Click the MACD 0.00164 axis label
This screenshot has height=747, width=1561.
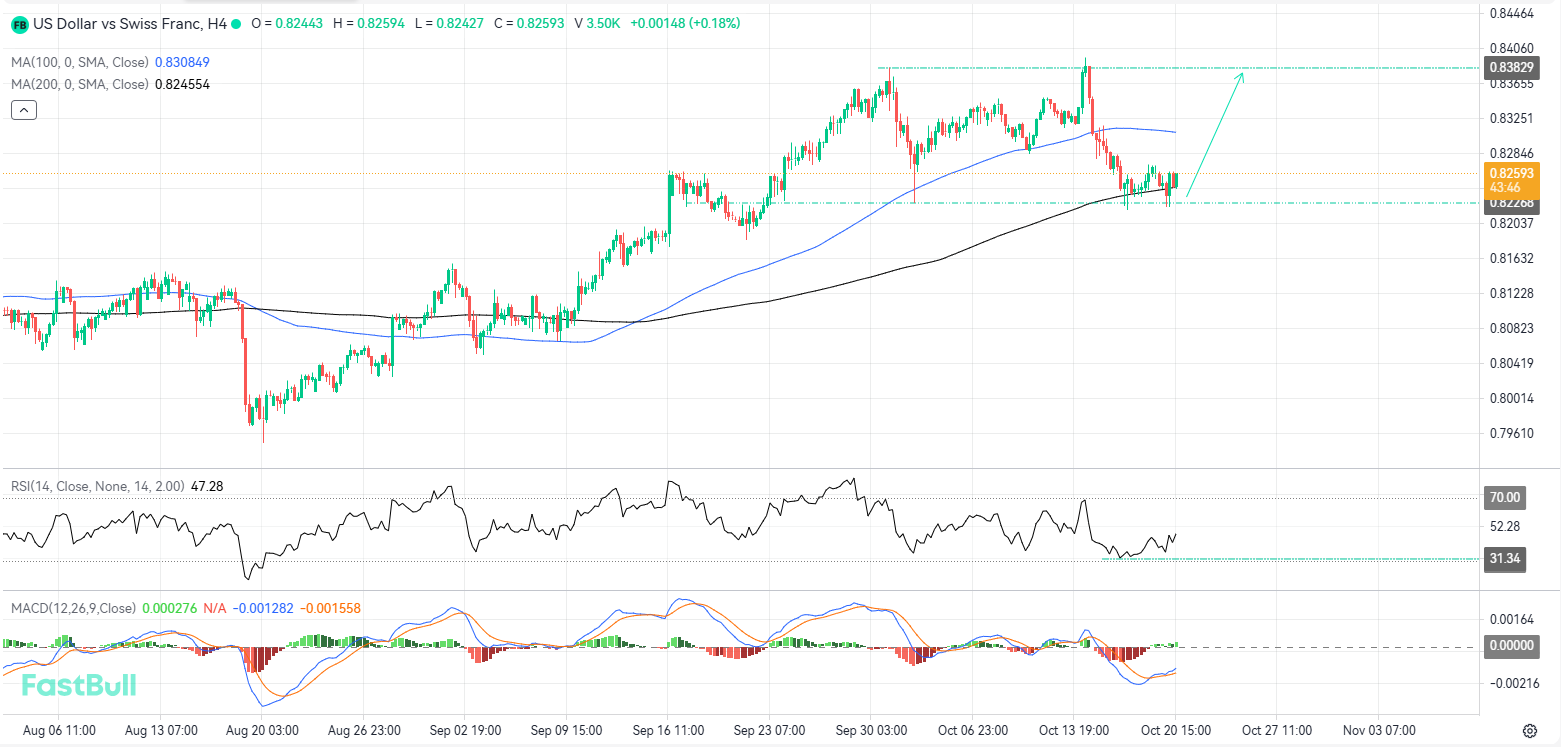[x=1511, y=620]
